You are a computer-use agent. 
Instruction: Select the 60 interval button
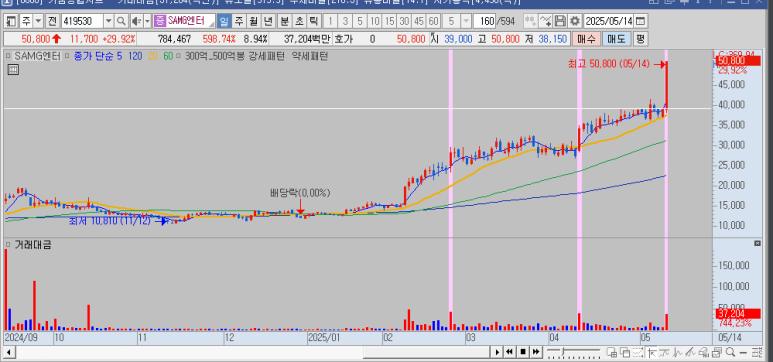click(x=434, y=21)
